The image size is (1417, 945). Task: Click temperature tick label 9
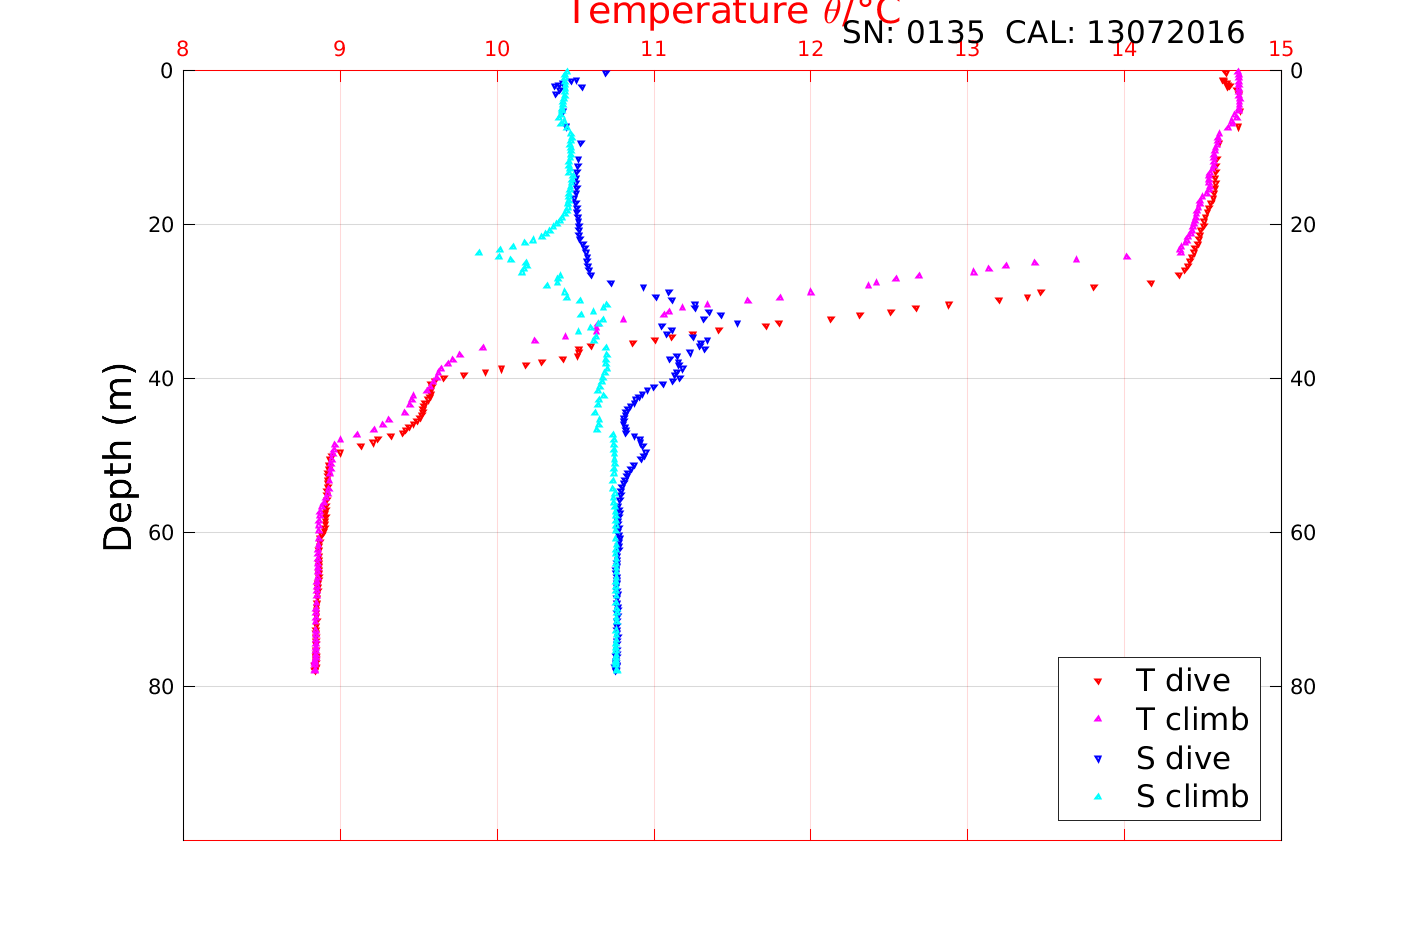(x=340, y=49)
